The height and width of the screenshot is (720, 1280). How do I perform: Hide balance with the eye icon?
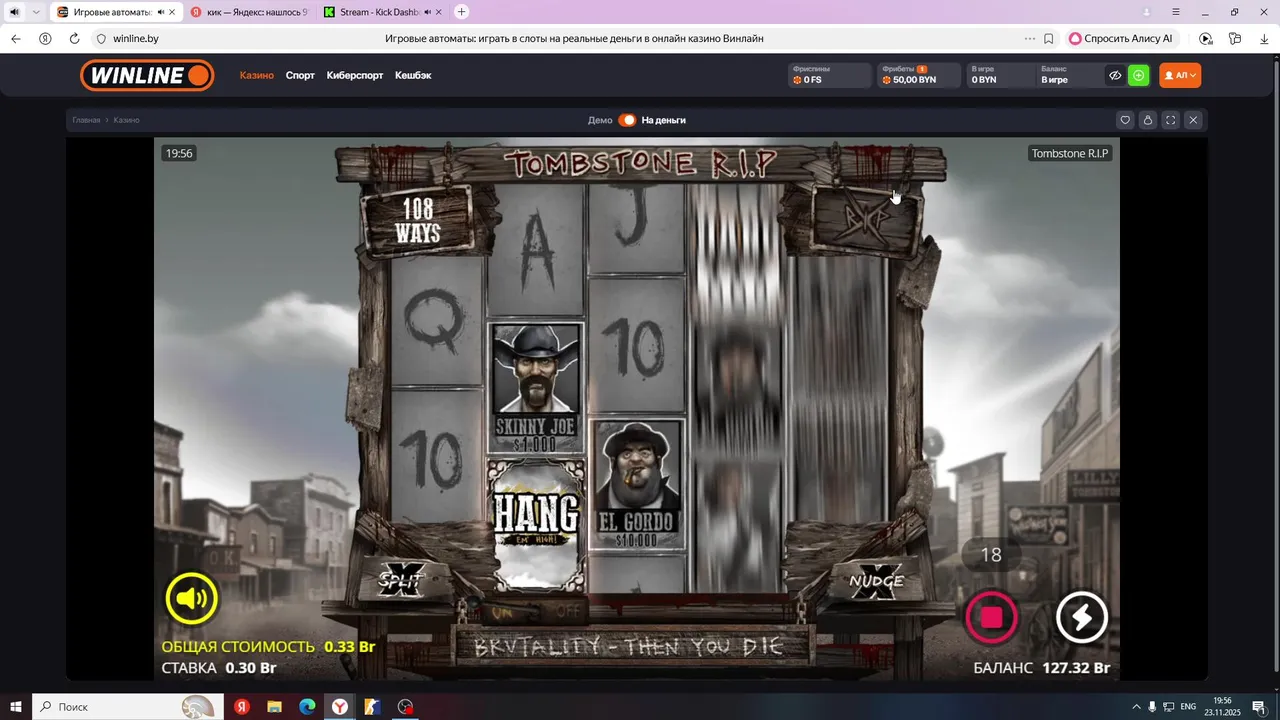1115,75
